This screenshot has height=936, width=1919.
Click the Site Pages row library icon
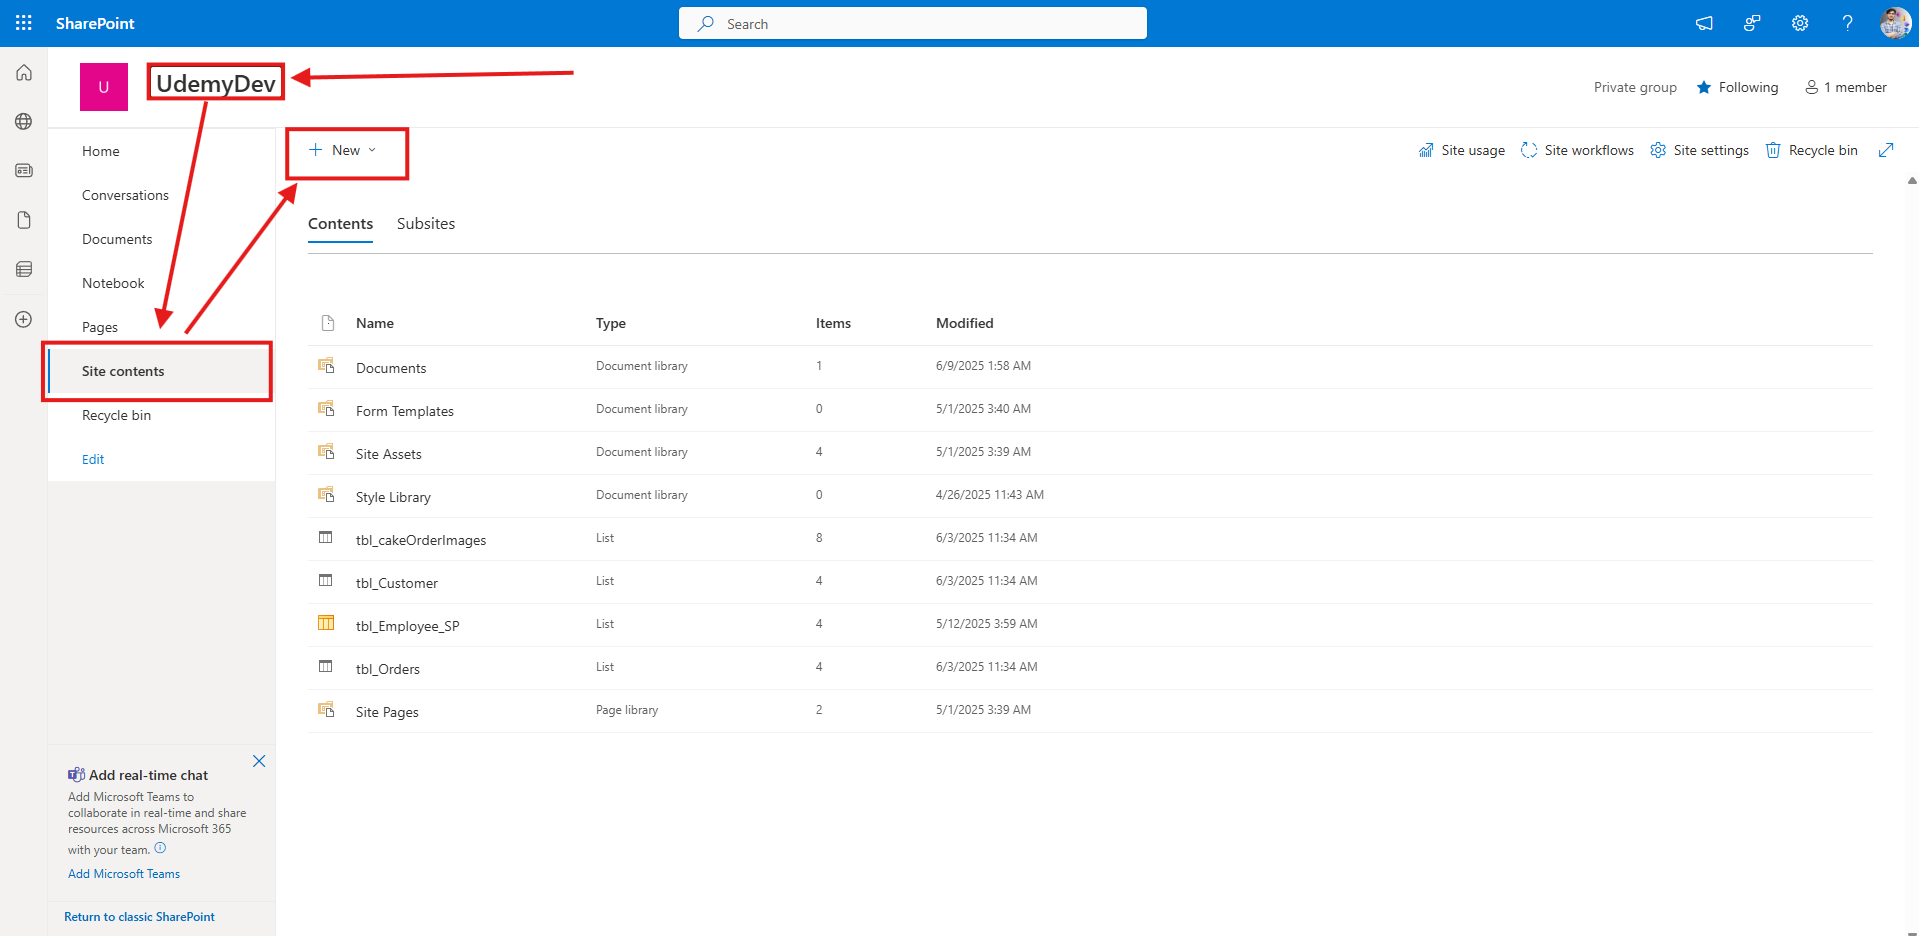pos(326,709)
